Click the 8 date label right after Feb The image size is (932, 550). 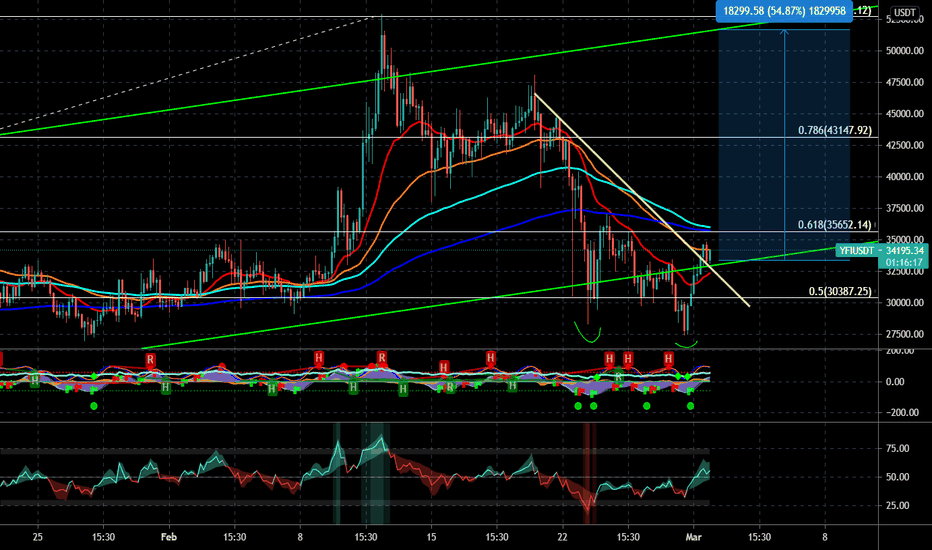tap(300, 537)
